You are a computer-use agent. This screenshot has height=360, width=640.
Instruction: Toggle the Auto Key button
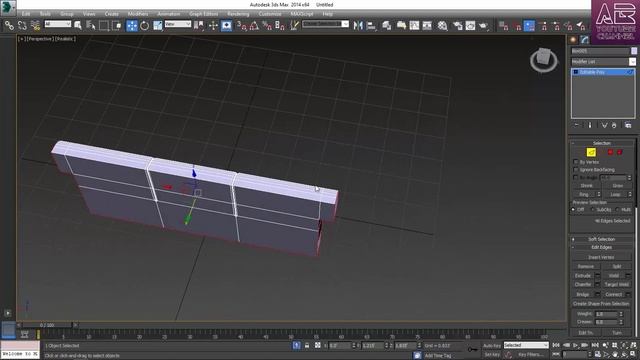(x=491, y=346)
